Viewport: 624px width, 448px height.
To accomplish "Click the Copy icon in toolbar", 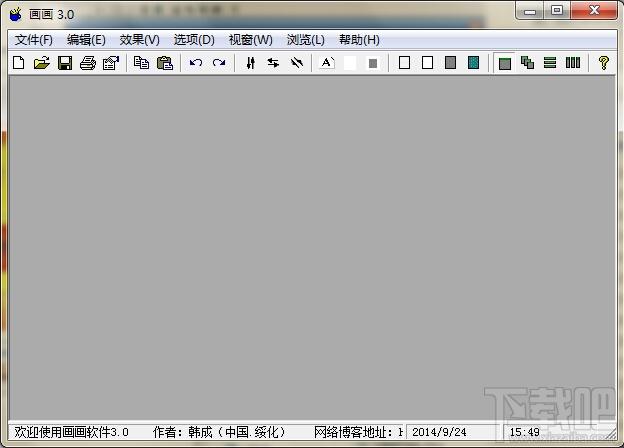I will pos(142,63).
